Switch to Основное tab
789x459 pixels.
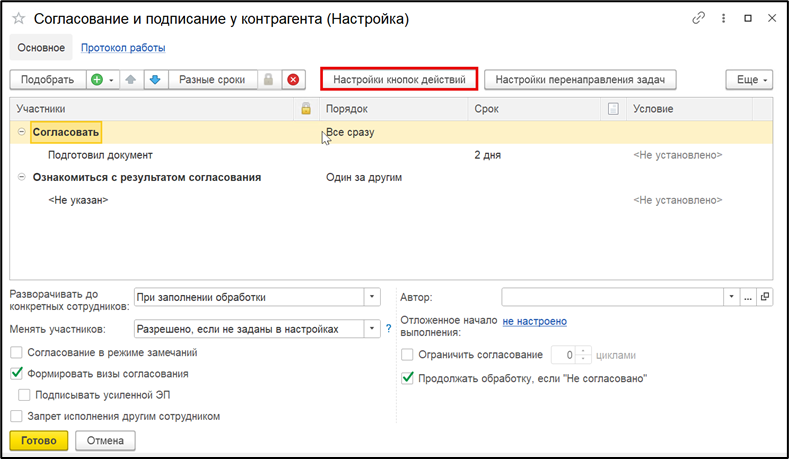[41, 48]
